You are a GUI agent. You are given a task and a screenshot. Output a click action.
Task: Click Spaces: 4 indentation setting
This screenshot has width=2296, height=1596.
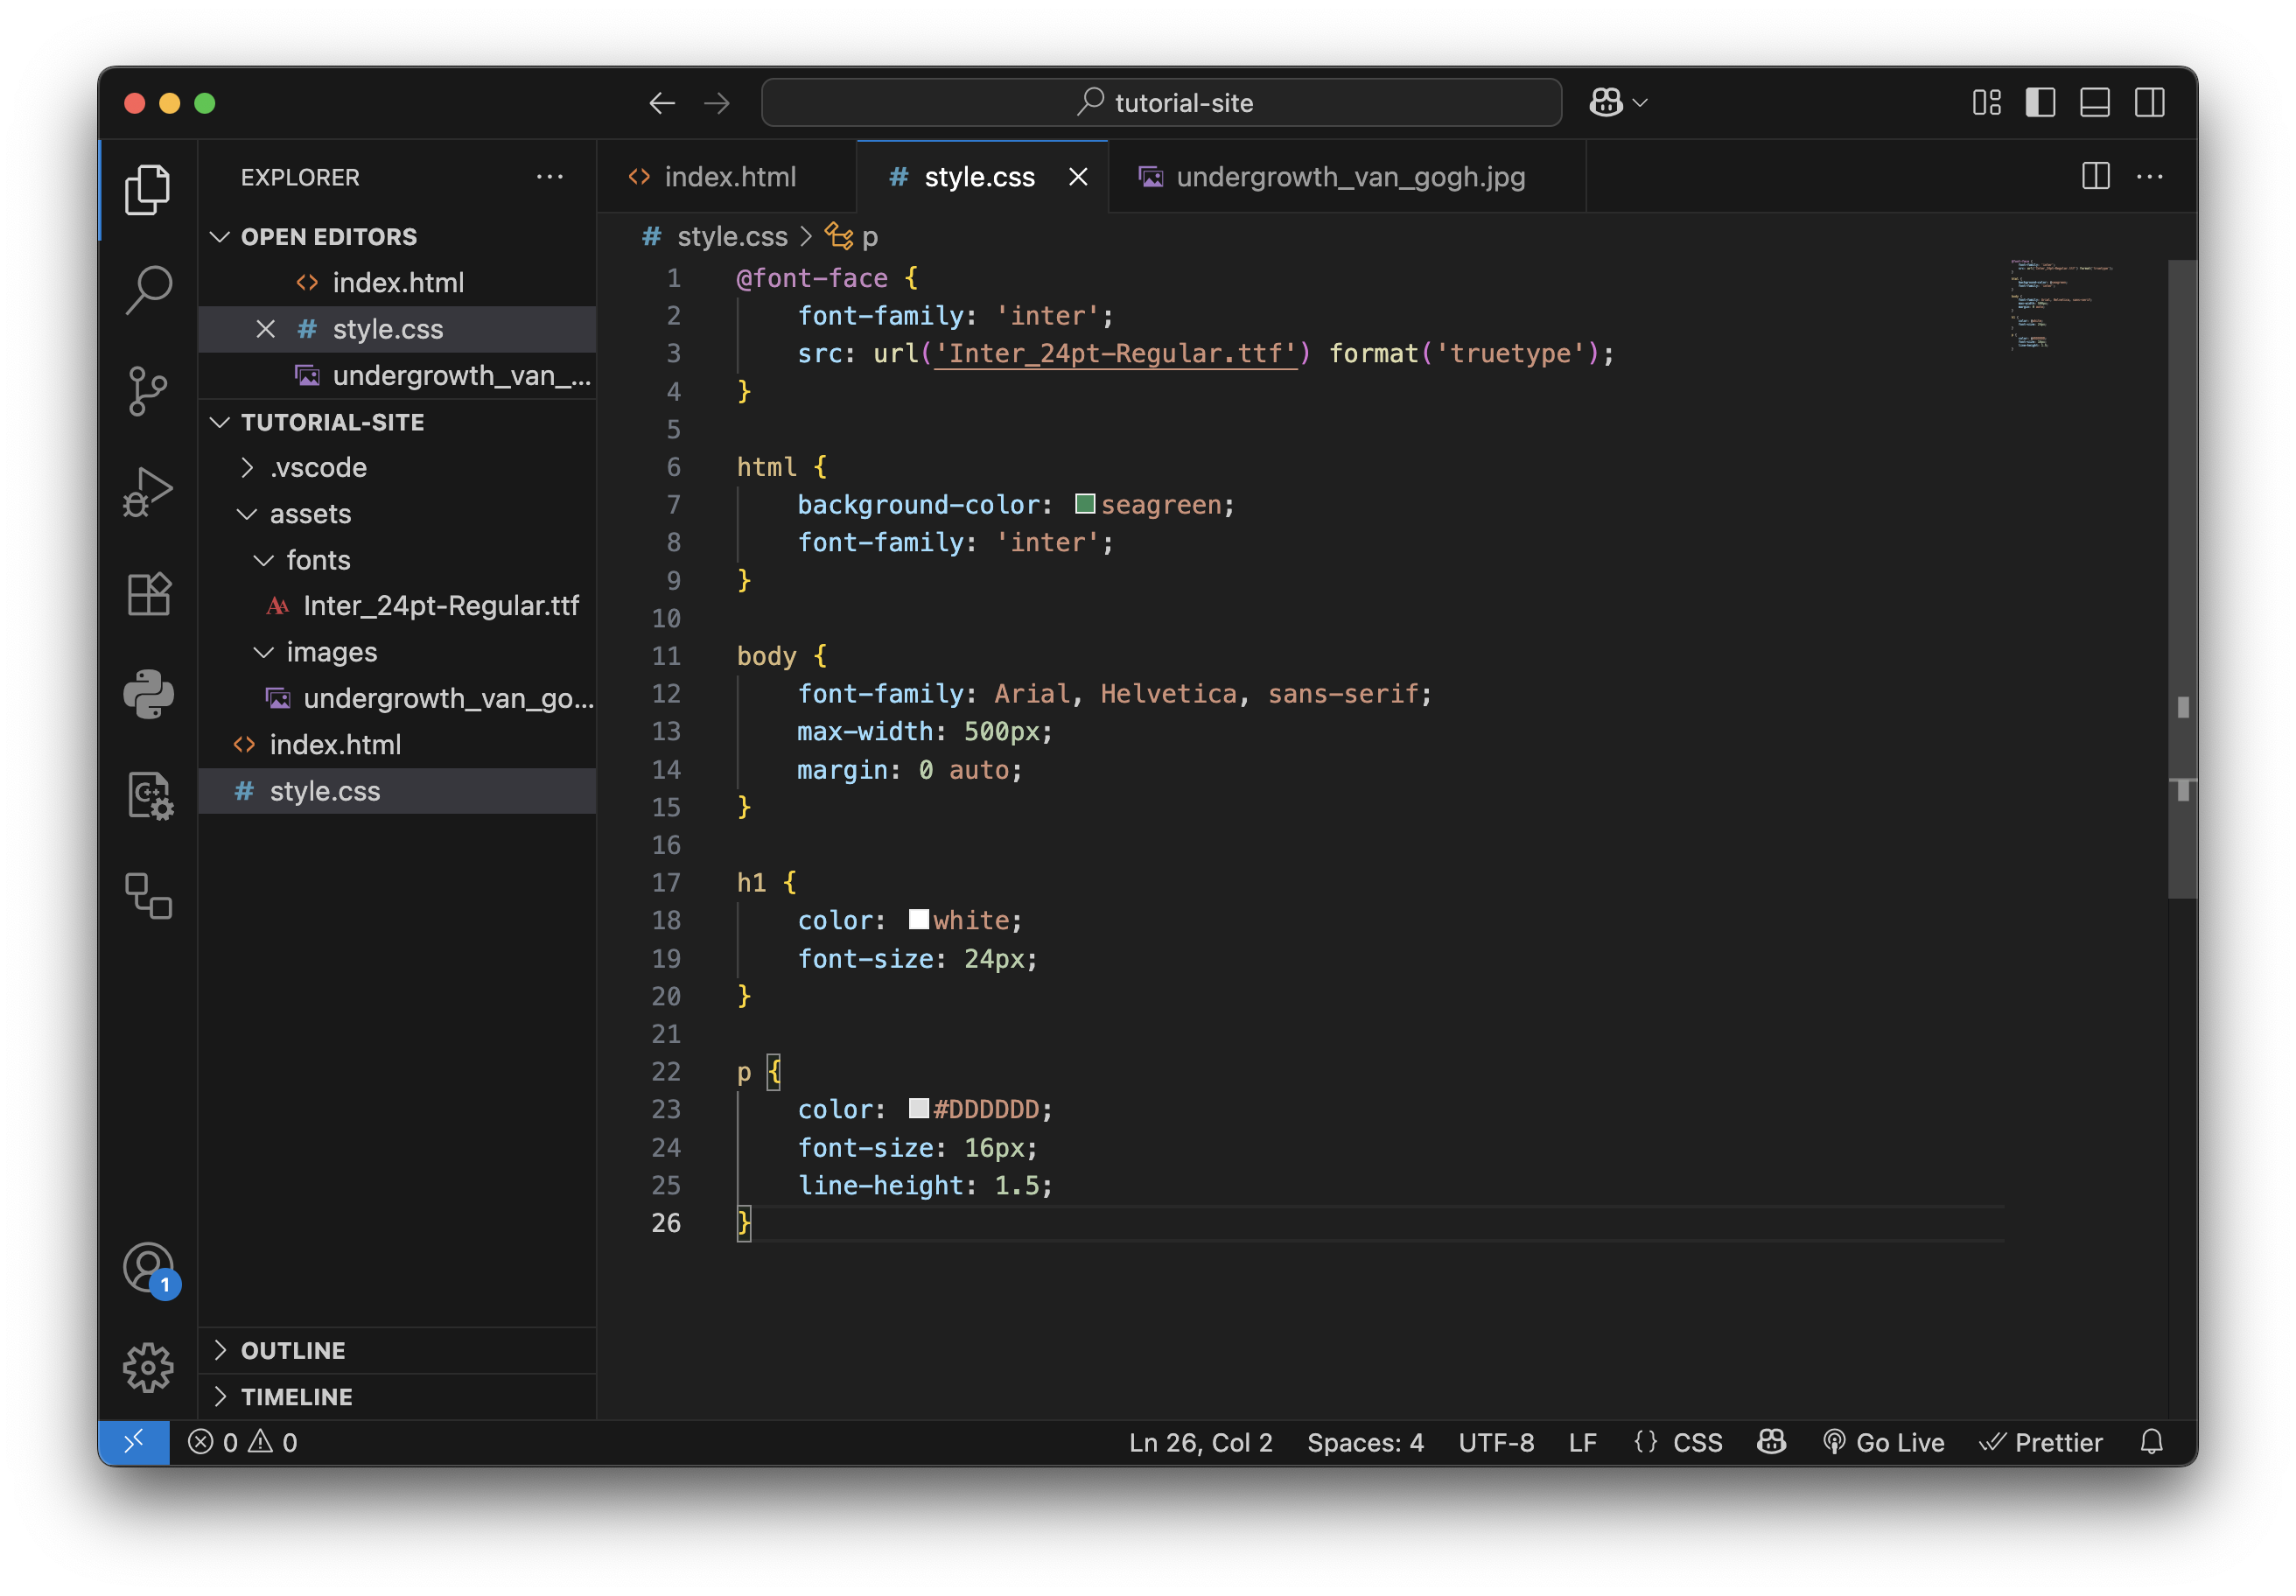(1365, 1442)
